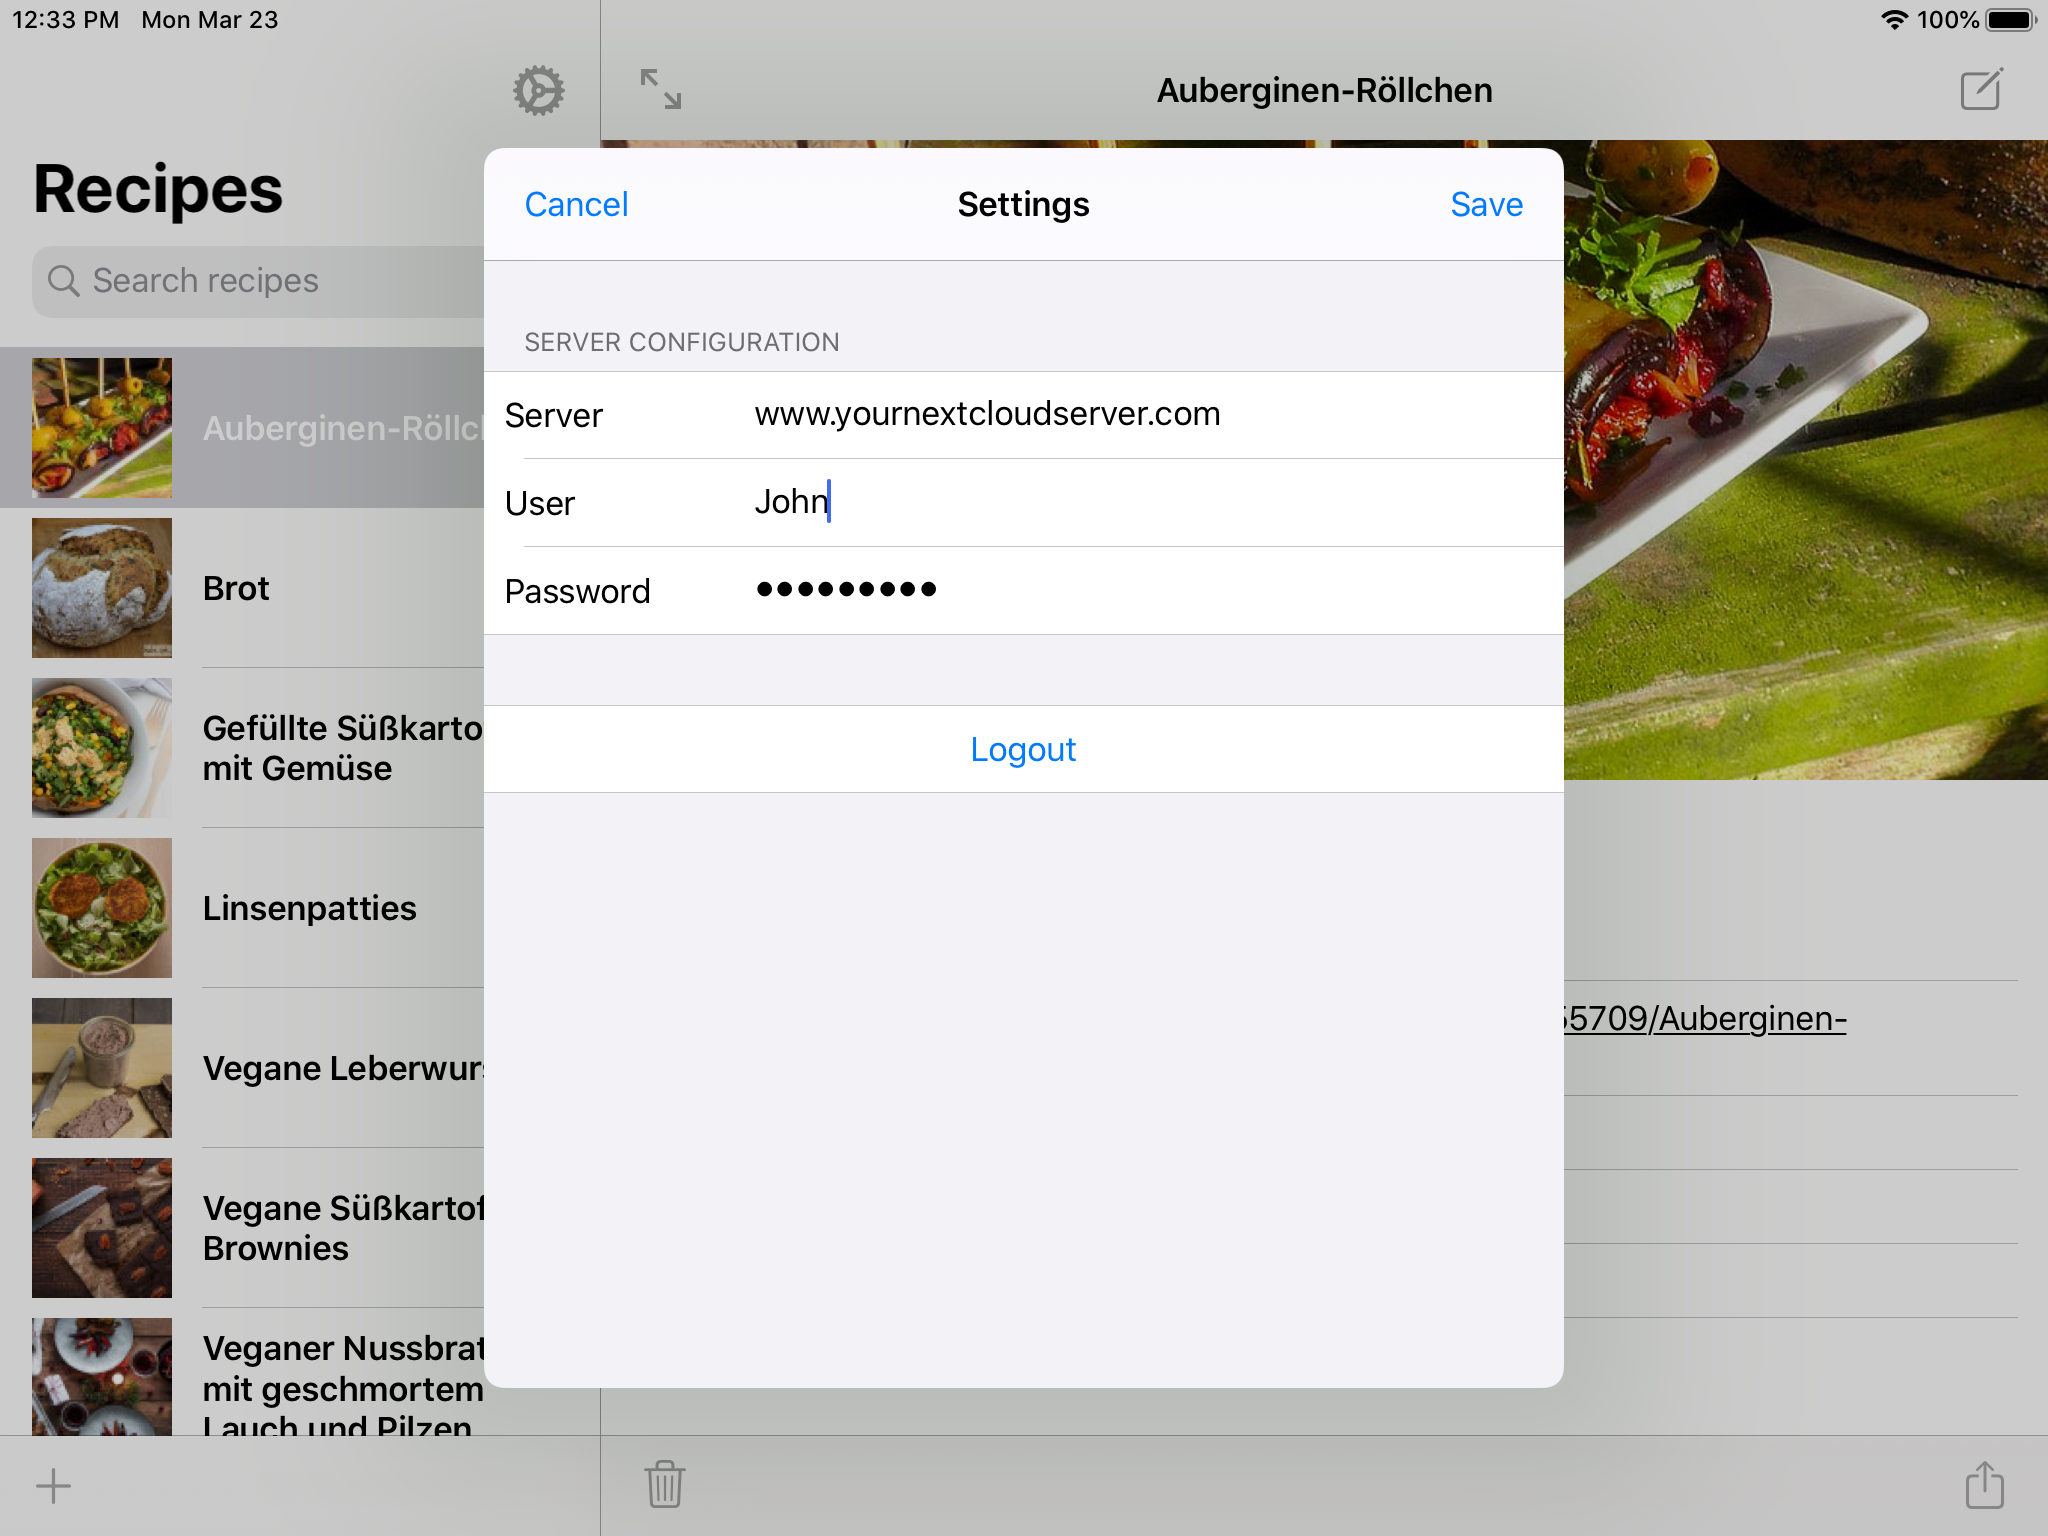This screenshot has height=1536, width=2048.
Task: Tap the battery indicator in status bar
Action: pyautogui.click(x=2011, y=20)
